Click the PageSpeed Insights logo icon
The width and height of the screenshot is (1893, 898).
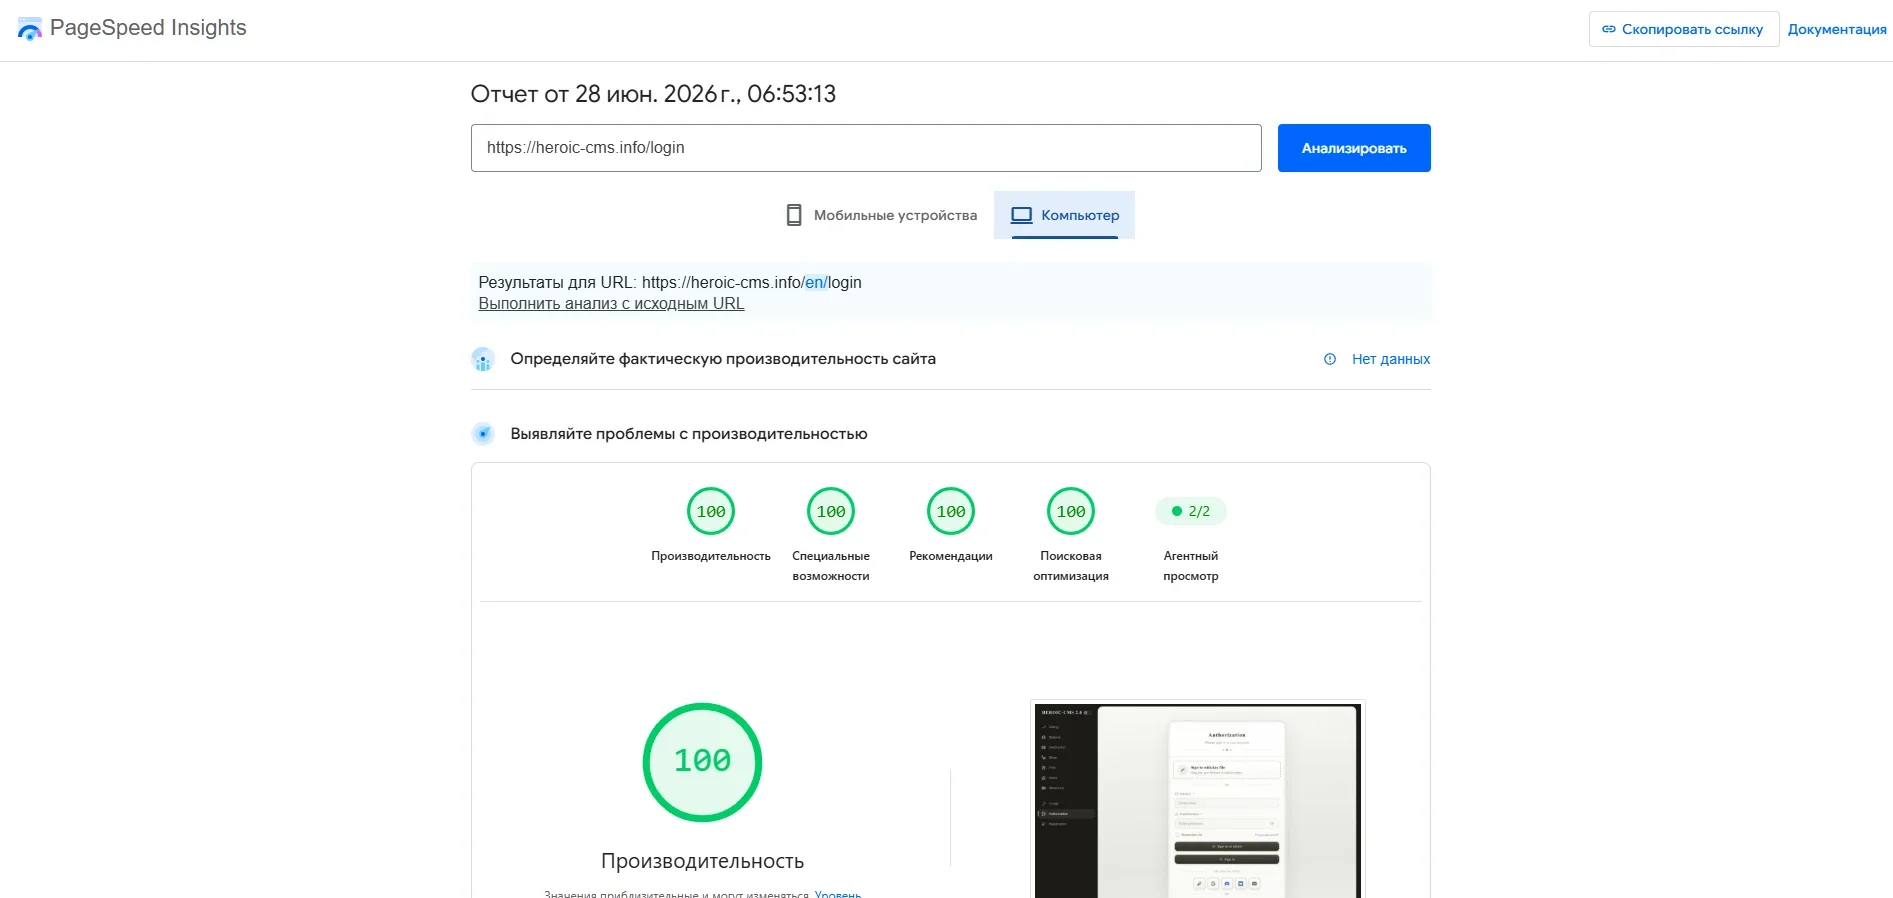30,29
